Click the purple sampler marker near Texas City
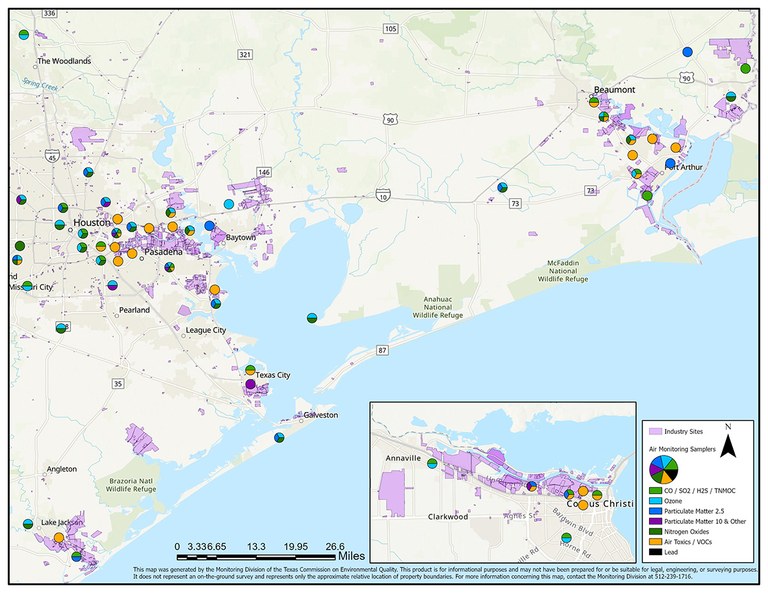768x593 pixels. point(250,384)
